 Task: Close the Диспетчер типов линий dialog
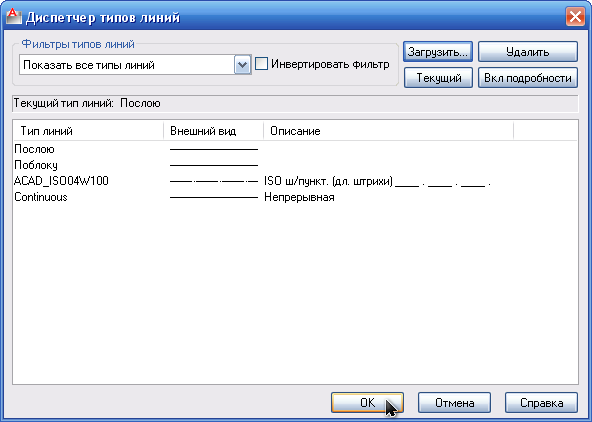[x=575, y=17]
